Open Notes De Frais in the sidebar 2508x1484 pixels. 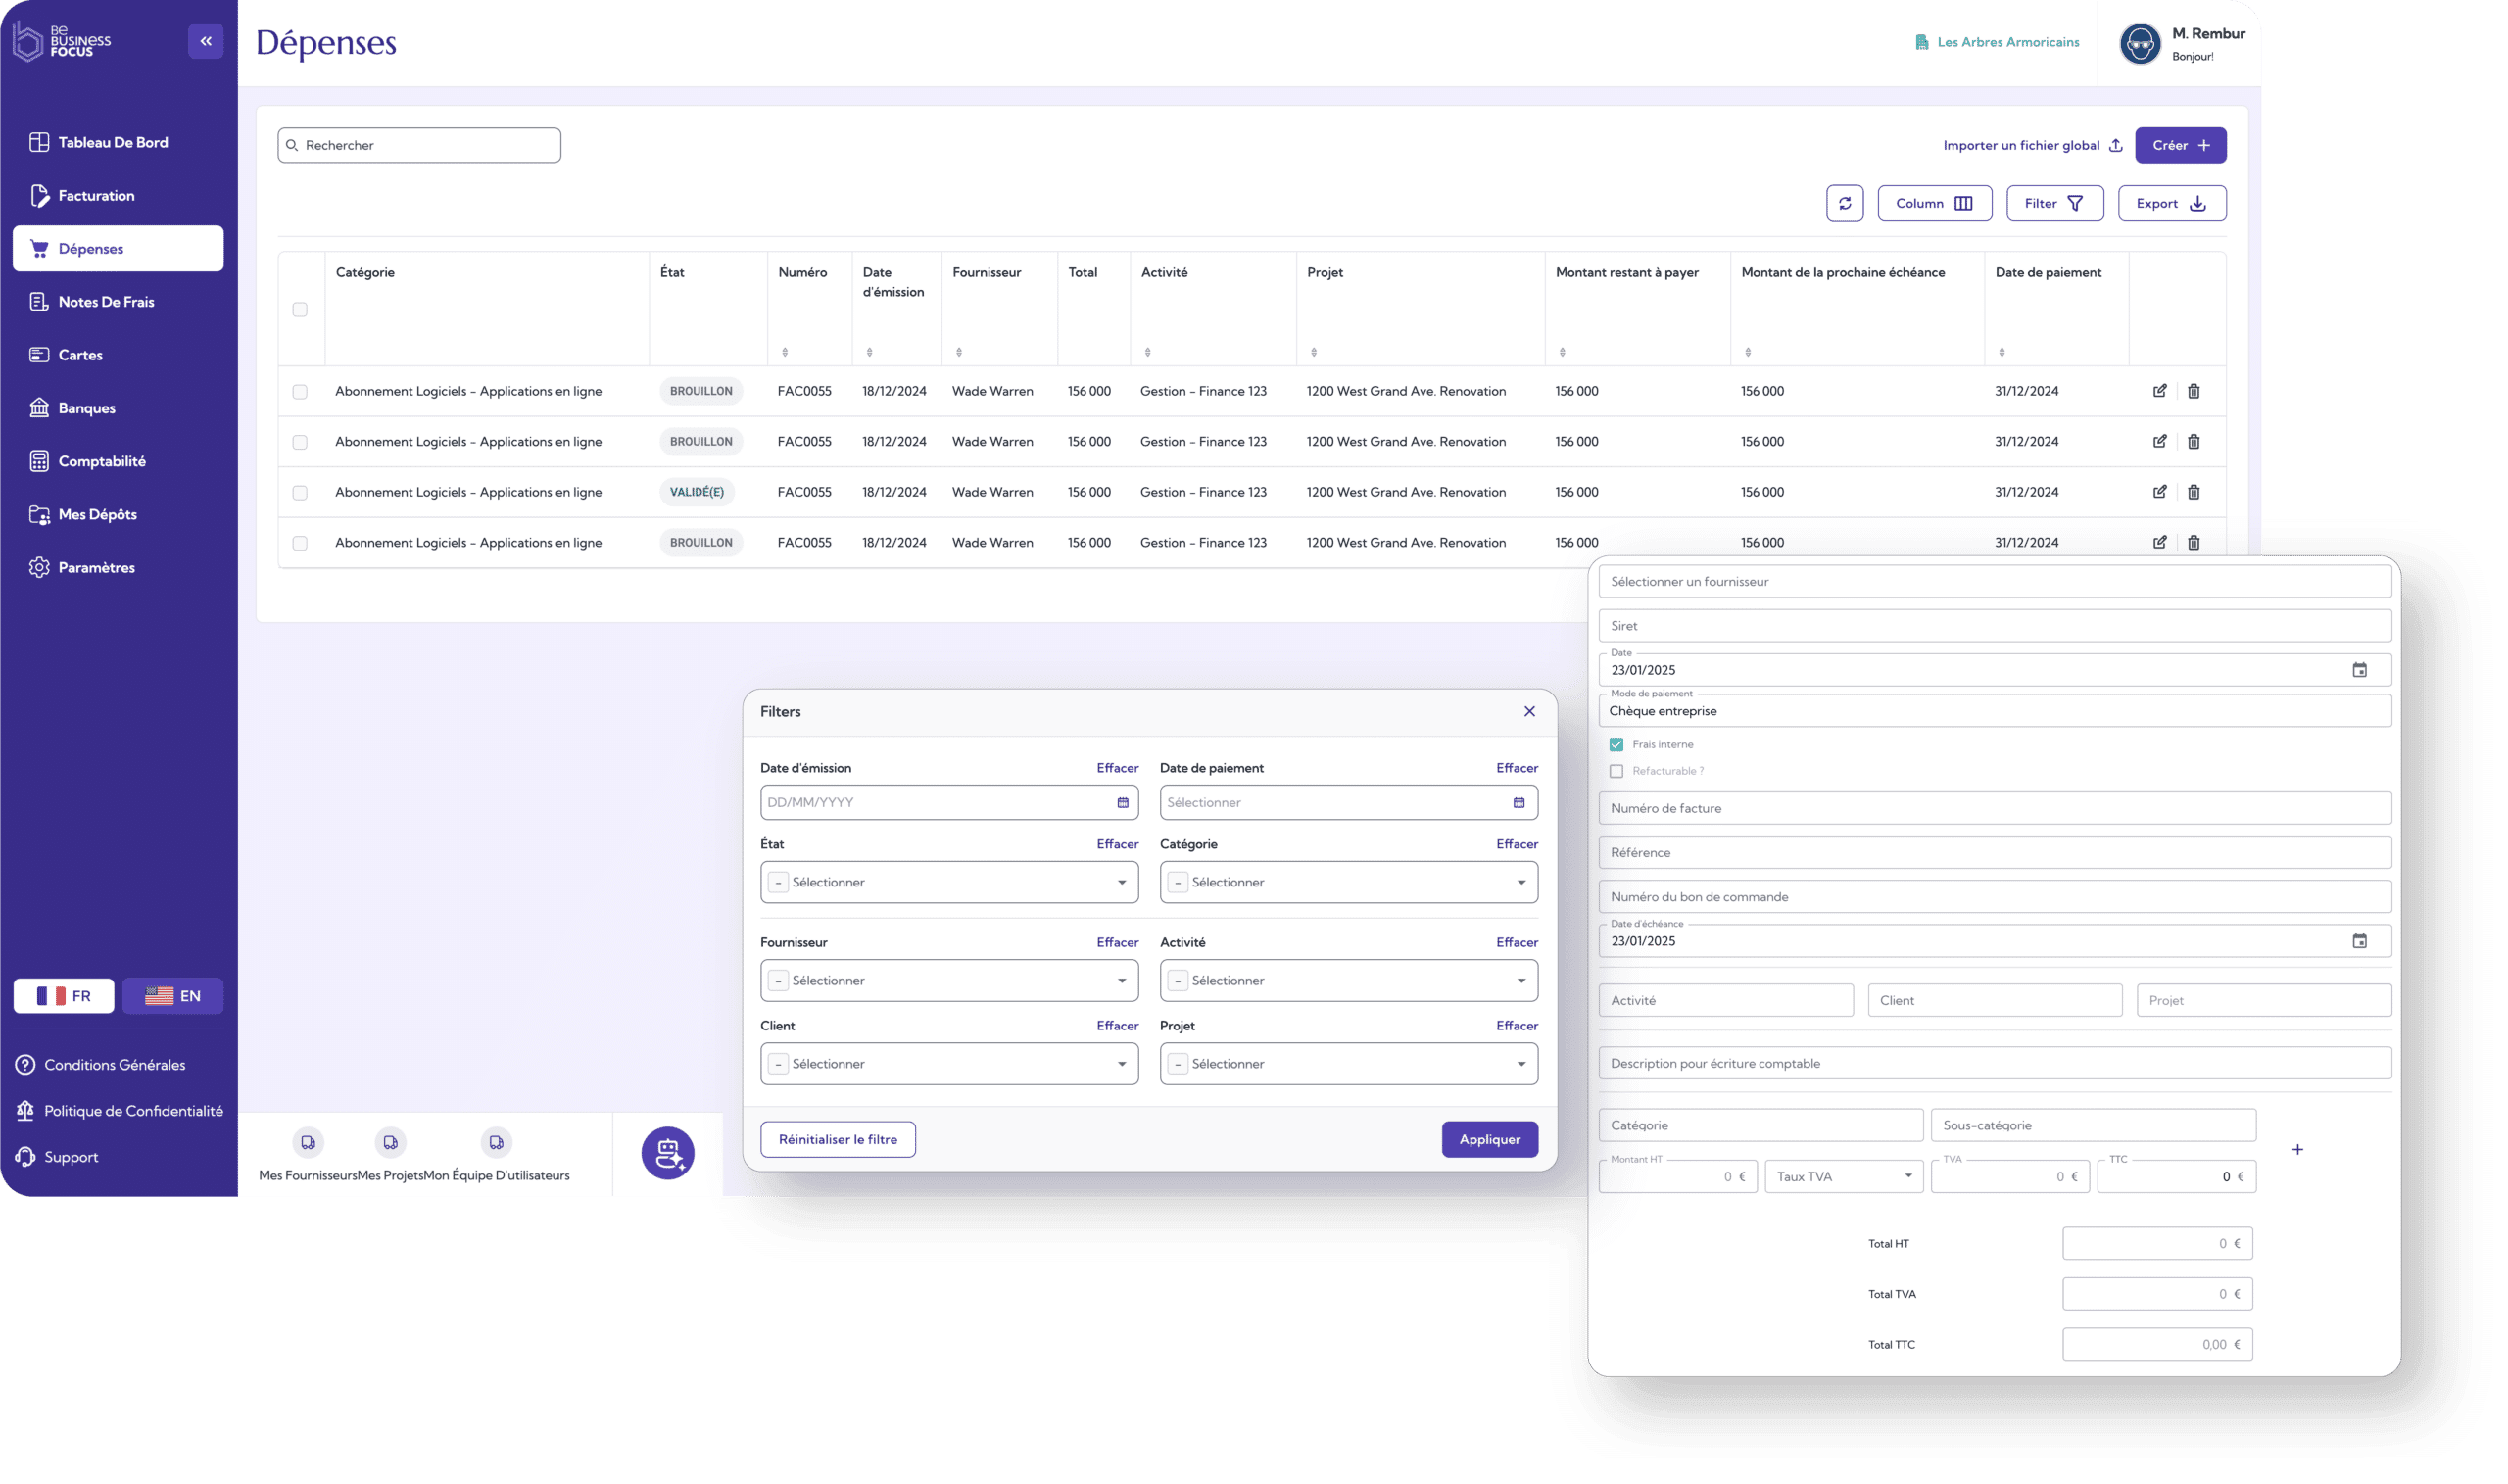[x=106, y=302]
